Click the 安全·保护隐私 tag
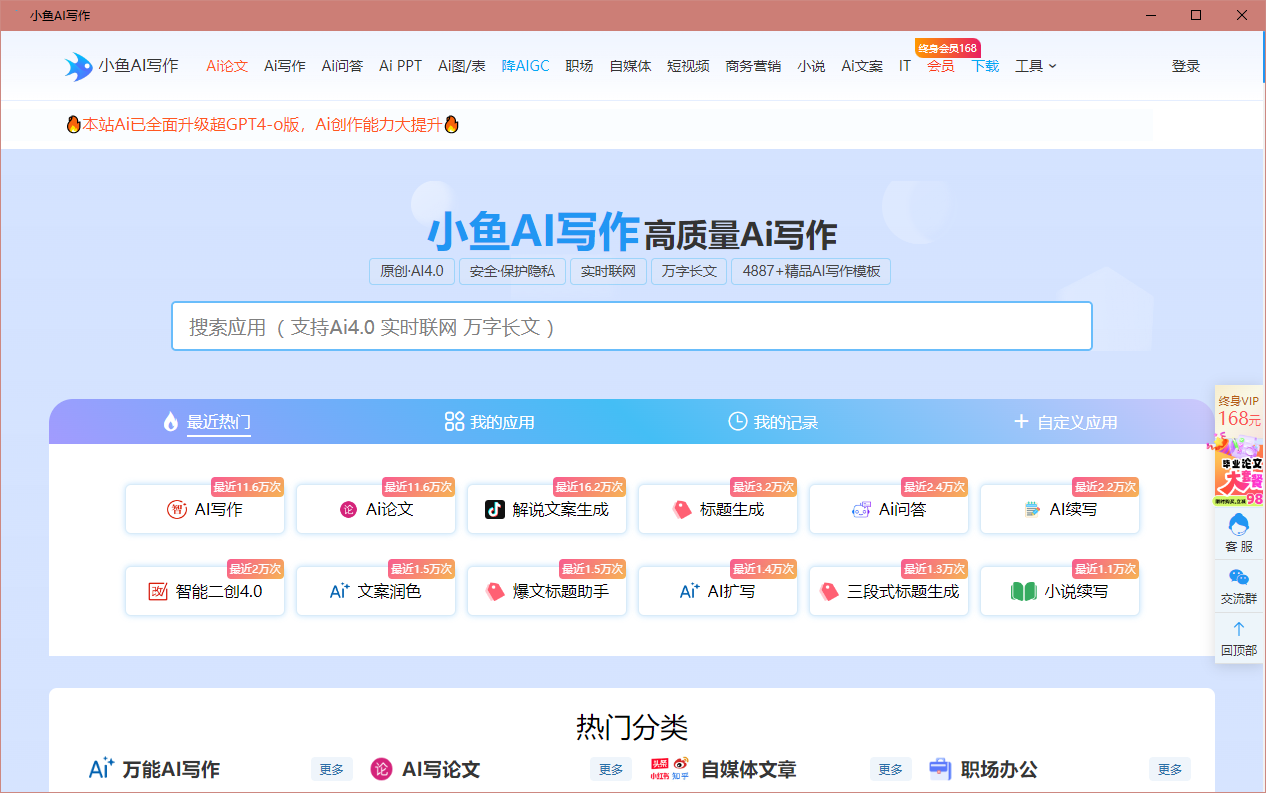Screen dimensions: 1266x793 point(512,271)
